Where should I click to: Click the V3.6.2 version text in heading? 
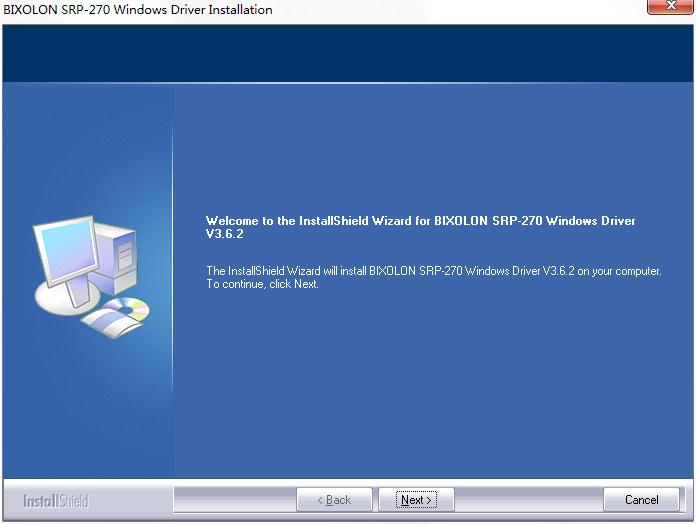pos(225,234)
